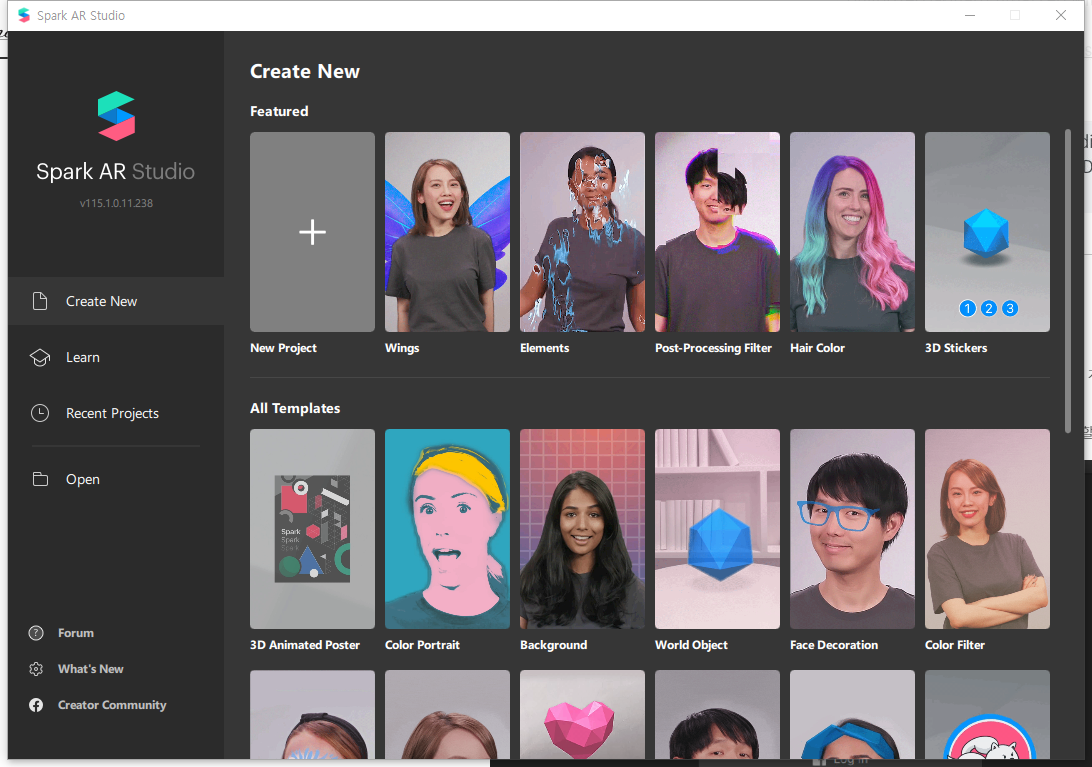Image resolution: width=1092 pixels, height=767 pixels.
Task: Click the Wings label
Action: (402, 348)
